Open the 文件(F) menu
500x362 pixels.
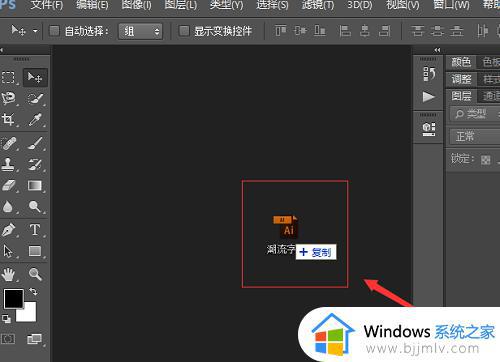(x=47, y=5)
